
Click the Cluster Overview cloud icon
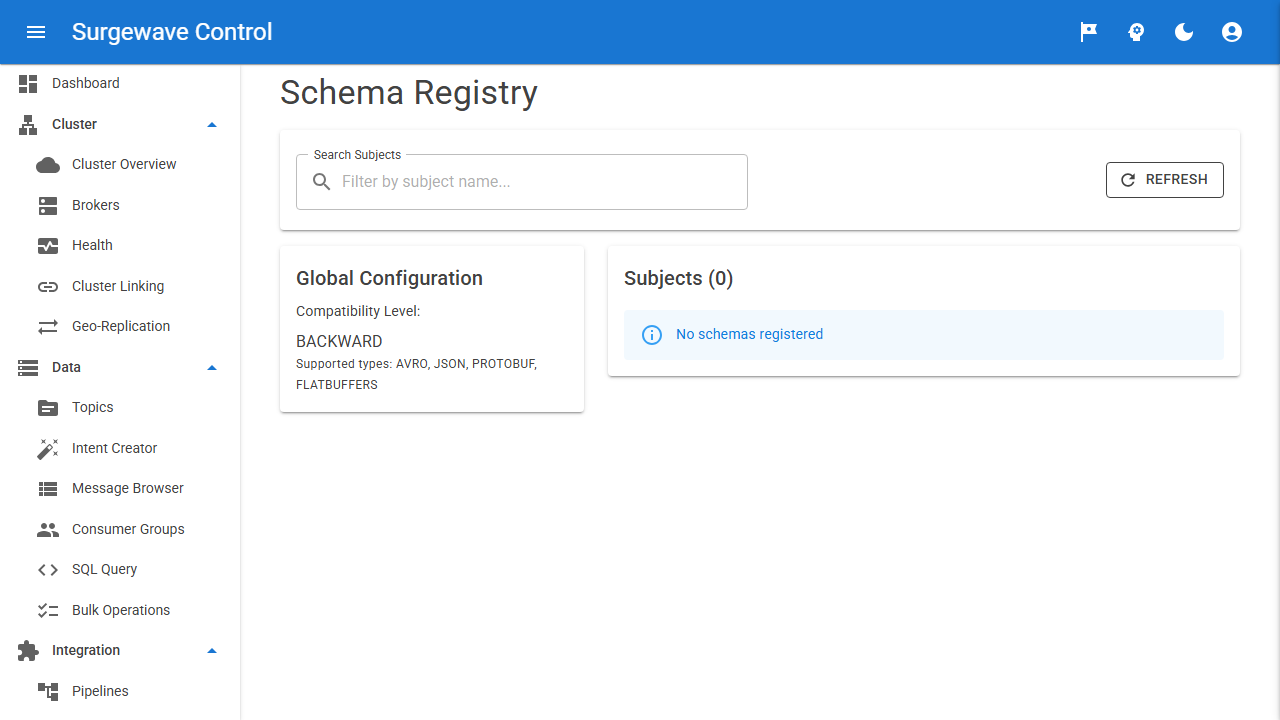[x=48, y=165]
